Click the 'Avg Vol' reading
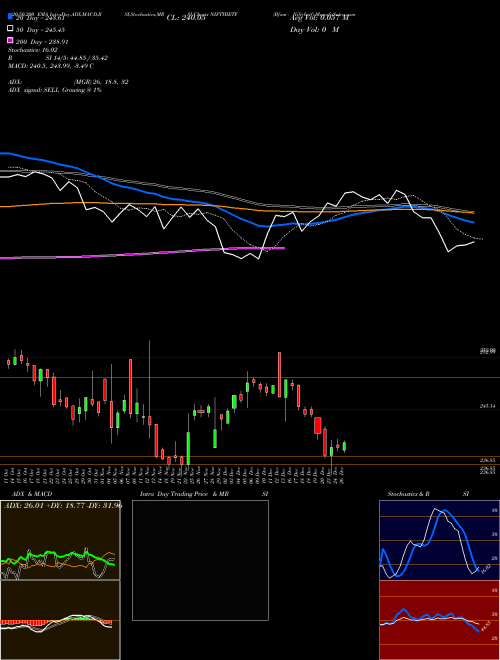500x660 pixels. [319, 18]
